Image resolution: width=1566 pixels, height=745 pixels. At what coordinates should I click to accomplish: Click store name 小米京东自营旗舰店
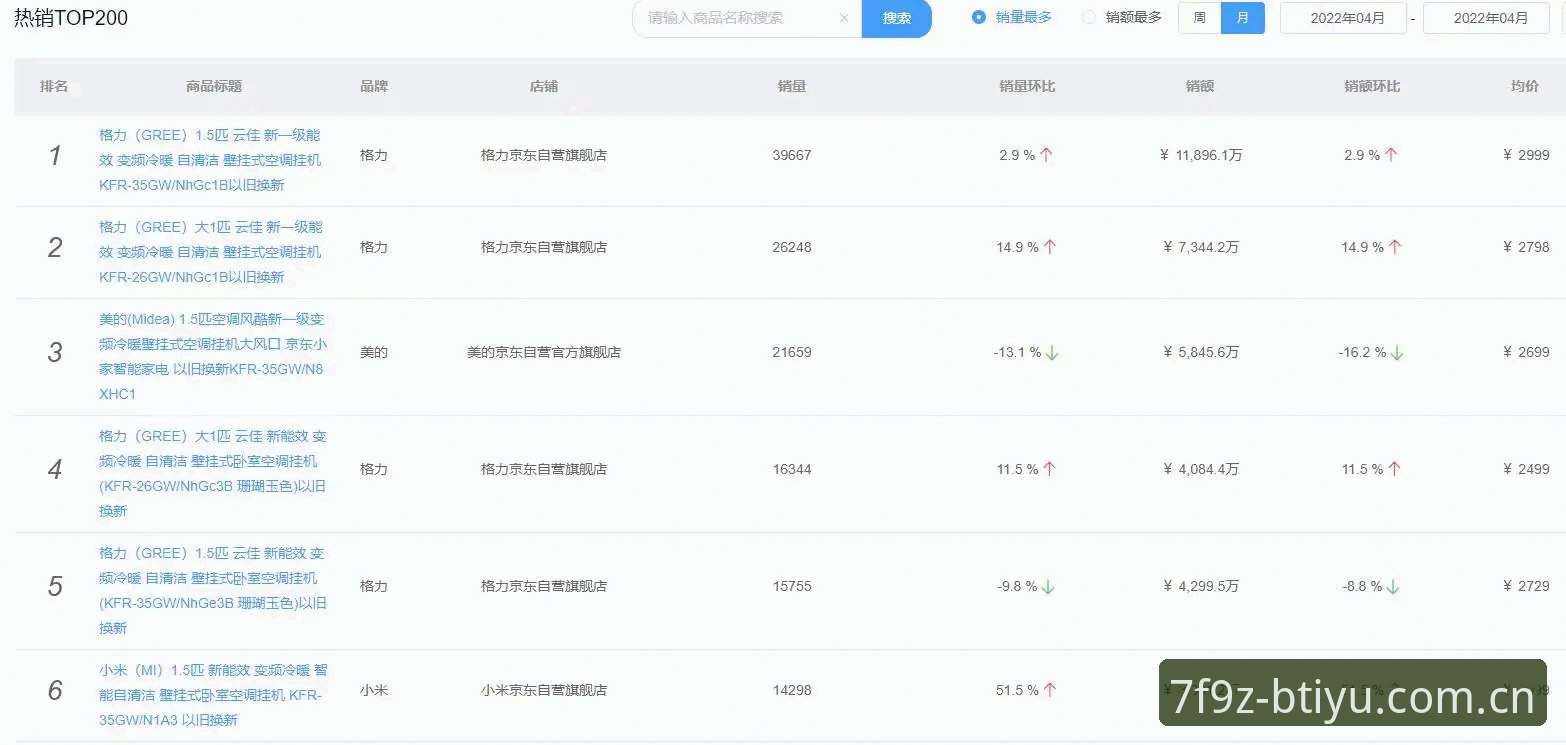(x=544, y=690)
